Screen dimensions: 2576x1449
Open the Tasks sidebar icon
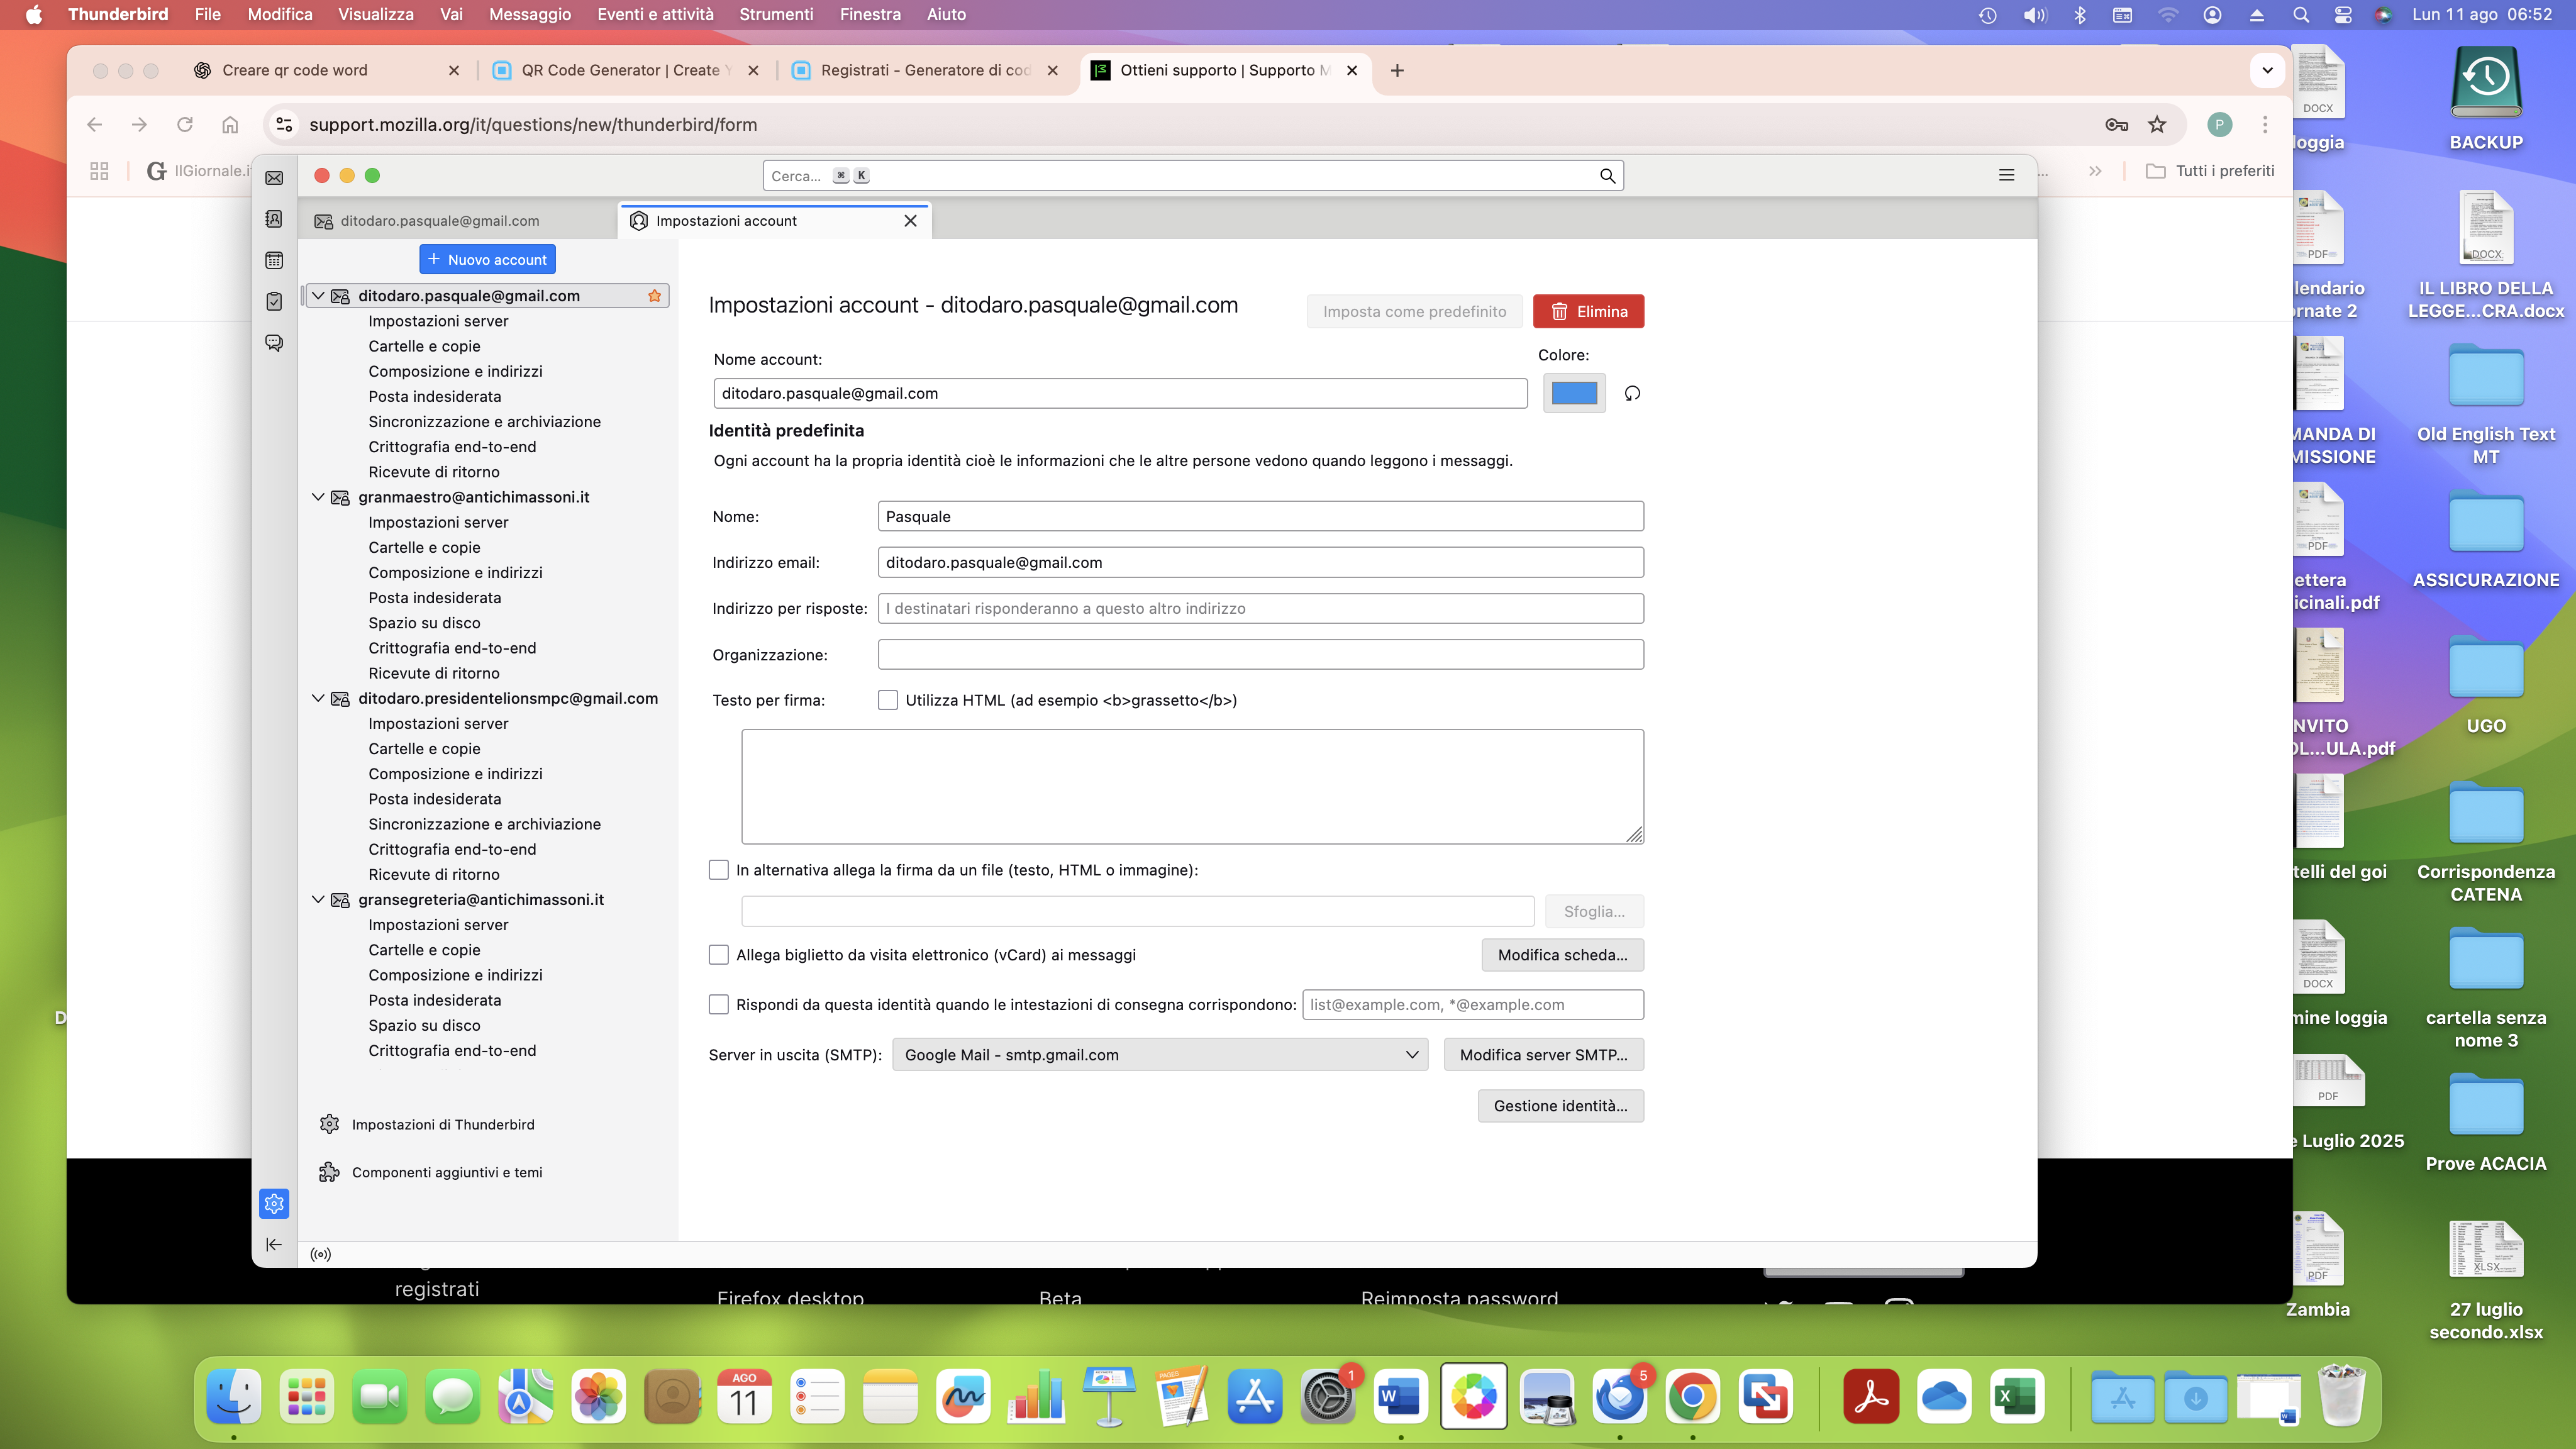tap(274, 302)
